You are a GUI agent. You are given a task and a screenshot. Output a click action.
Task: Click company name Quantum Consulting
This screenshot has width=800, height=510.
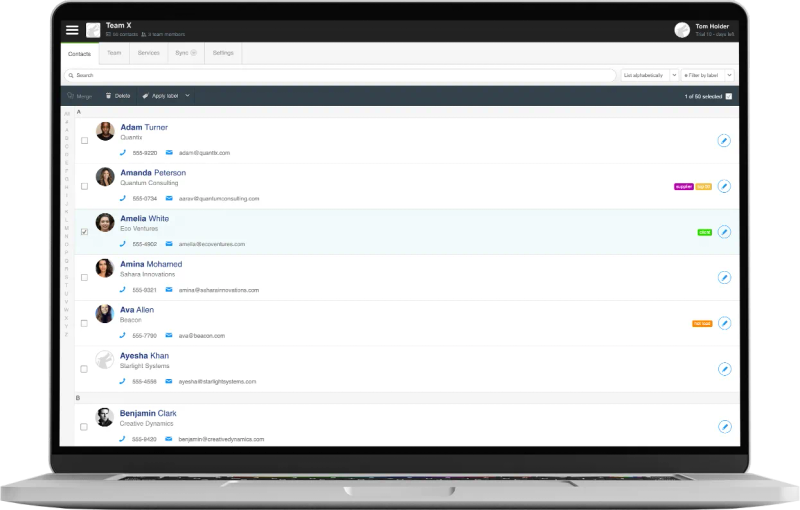pos(149,183)
